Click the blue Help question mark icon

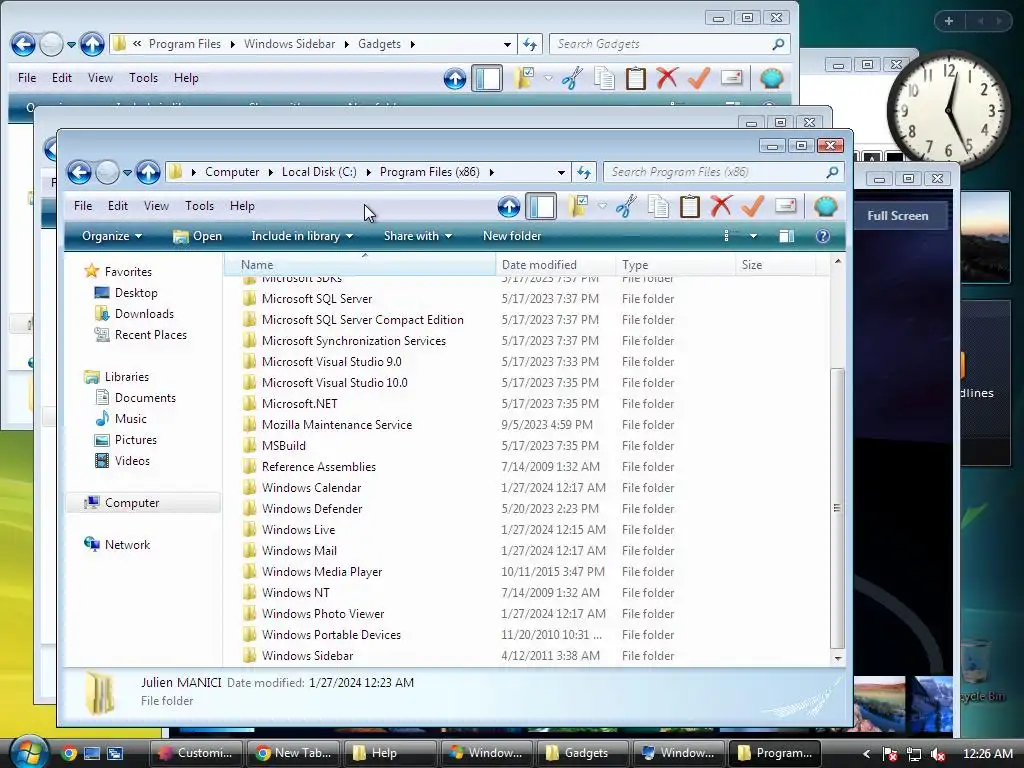(x=823, y=236)
